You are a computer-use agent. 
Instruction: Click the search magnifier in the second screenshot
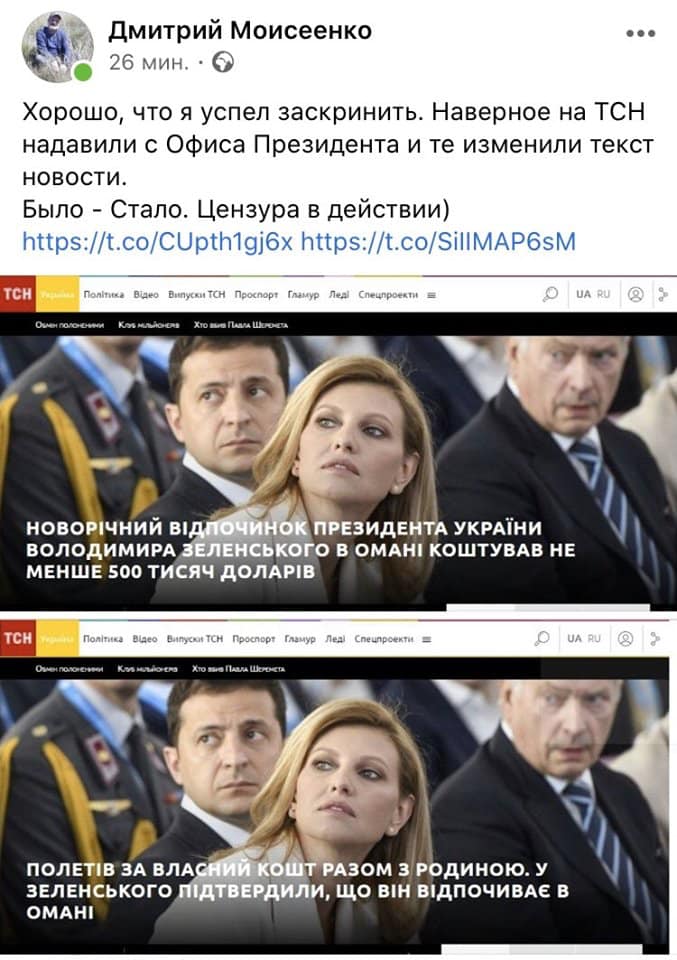(542, 639)
